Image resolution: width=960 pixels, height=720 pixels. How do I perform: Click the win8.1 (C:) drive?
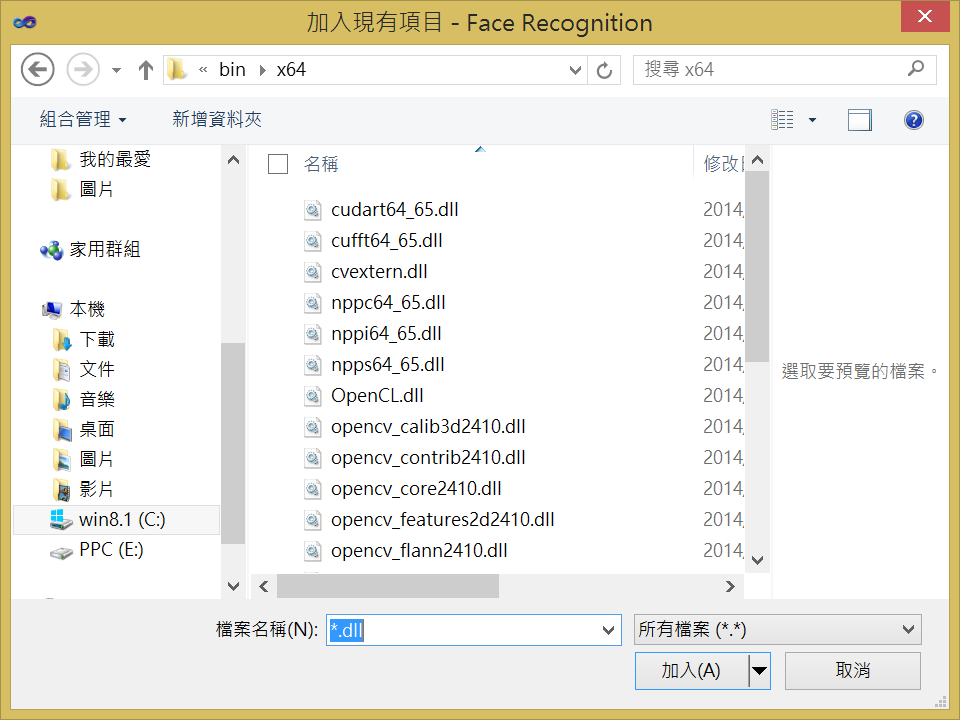pos(121,519)
